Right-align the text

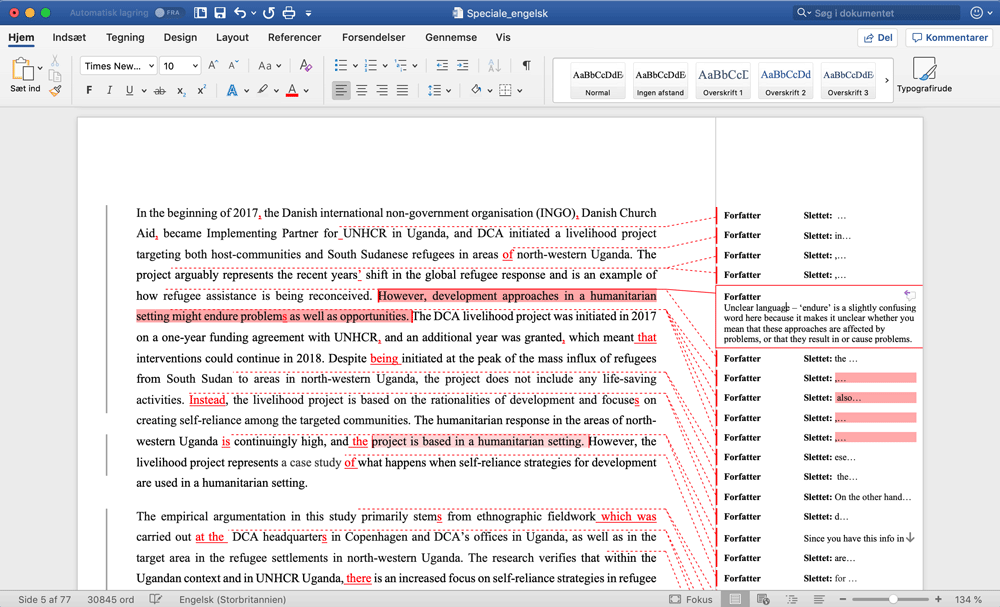tap(382, 91)
